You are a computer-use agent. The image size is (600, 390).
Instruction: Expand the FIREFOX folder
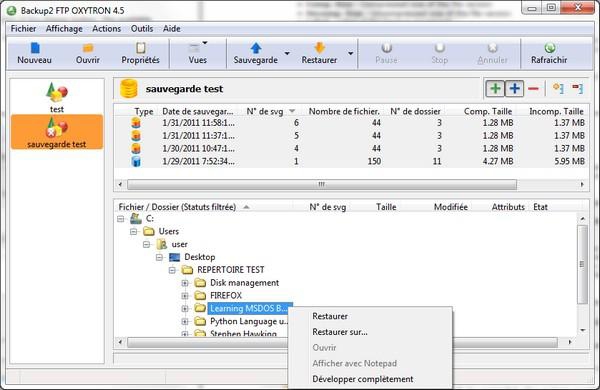[185, 296]
